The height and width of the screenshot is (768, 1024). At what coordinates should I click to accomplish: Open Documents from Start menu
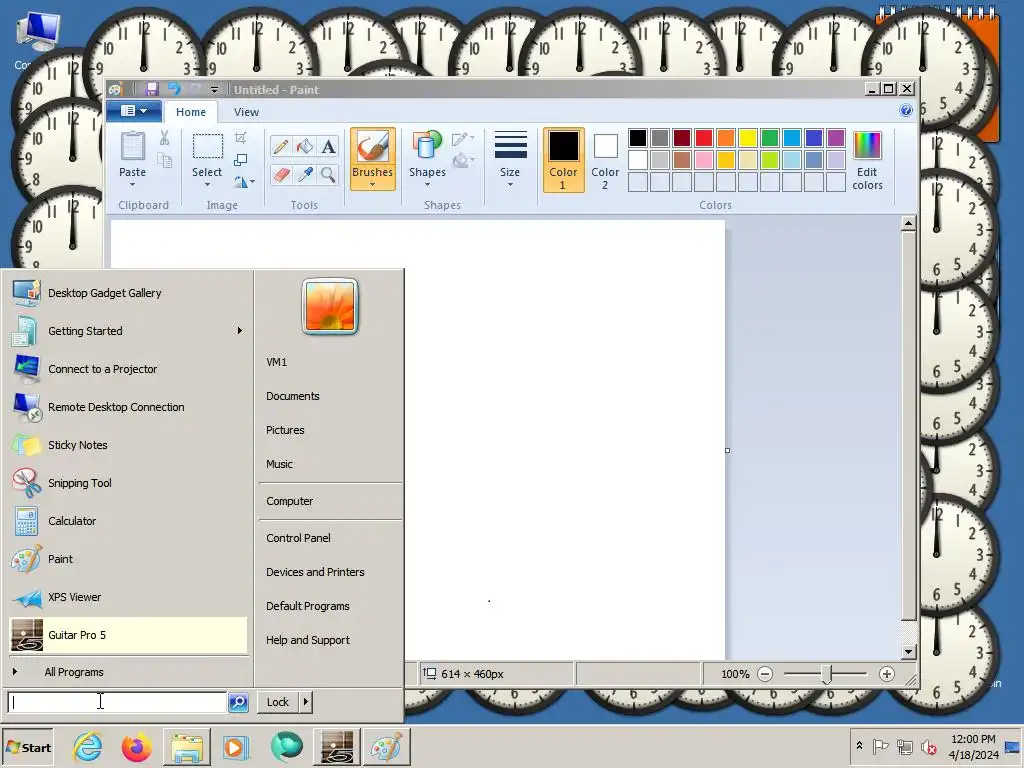(293, 396)
